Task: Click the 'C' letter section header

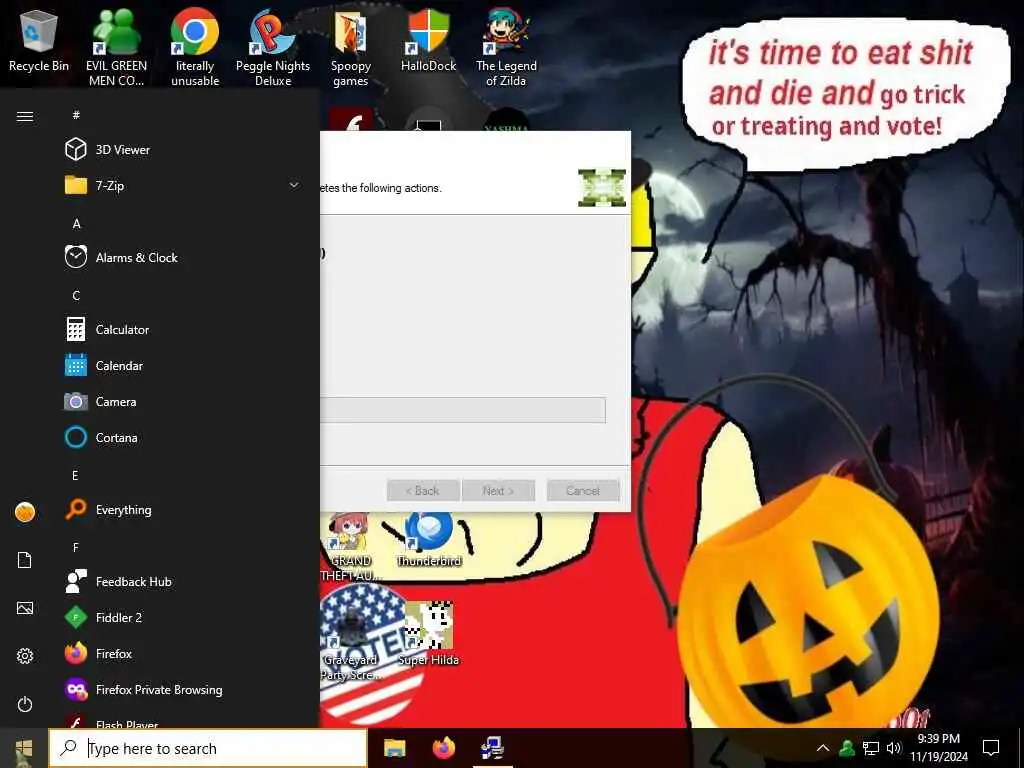Action: 76,295
